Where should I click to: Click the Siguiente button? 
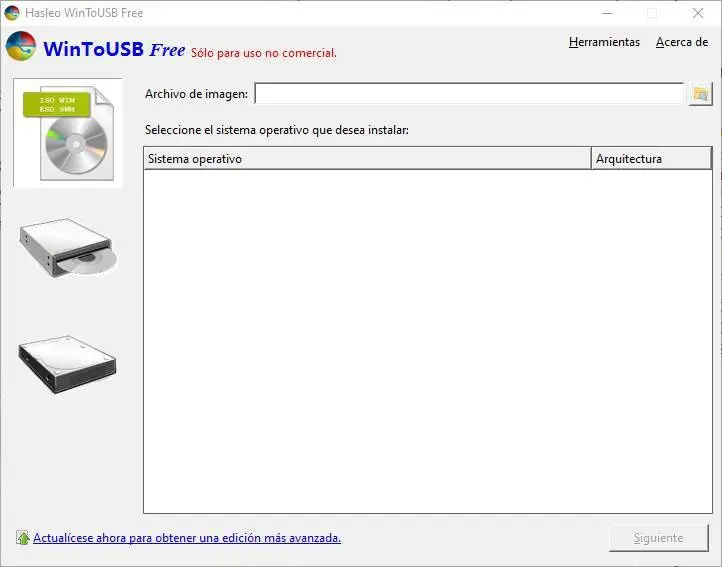pyautogui.click(x=658, y=538)
